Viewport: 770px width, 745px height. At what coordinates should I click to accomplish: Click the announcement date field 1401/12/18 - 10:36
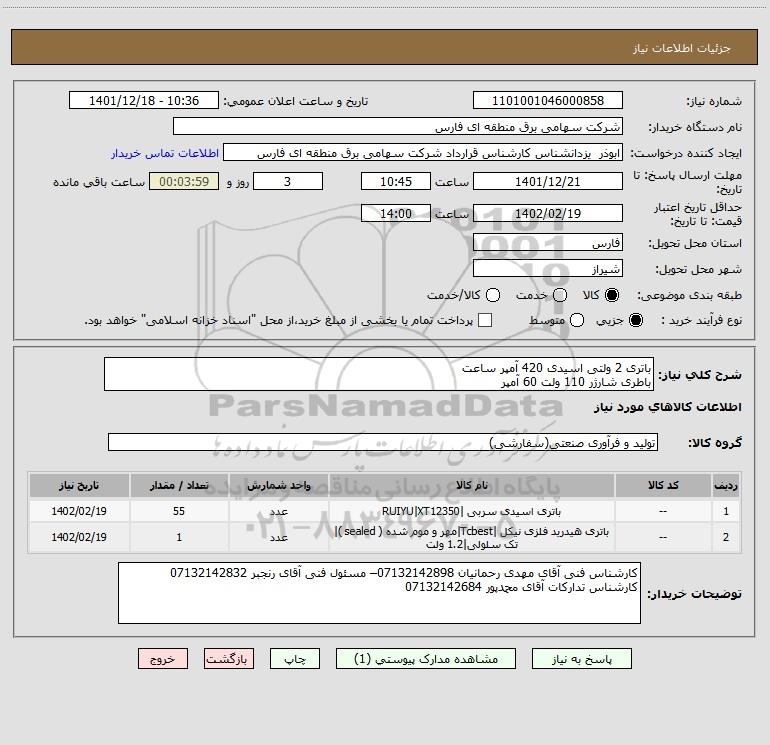point(144,101)
